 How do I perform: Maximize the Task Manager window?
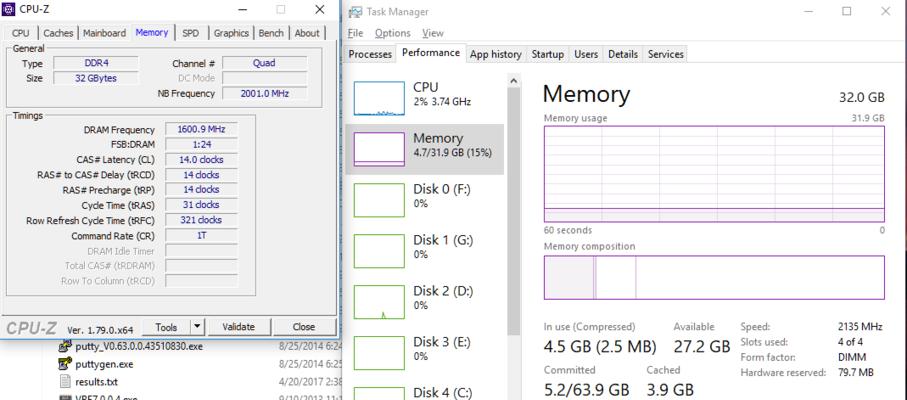coord(847,11)
